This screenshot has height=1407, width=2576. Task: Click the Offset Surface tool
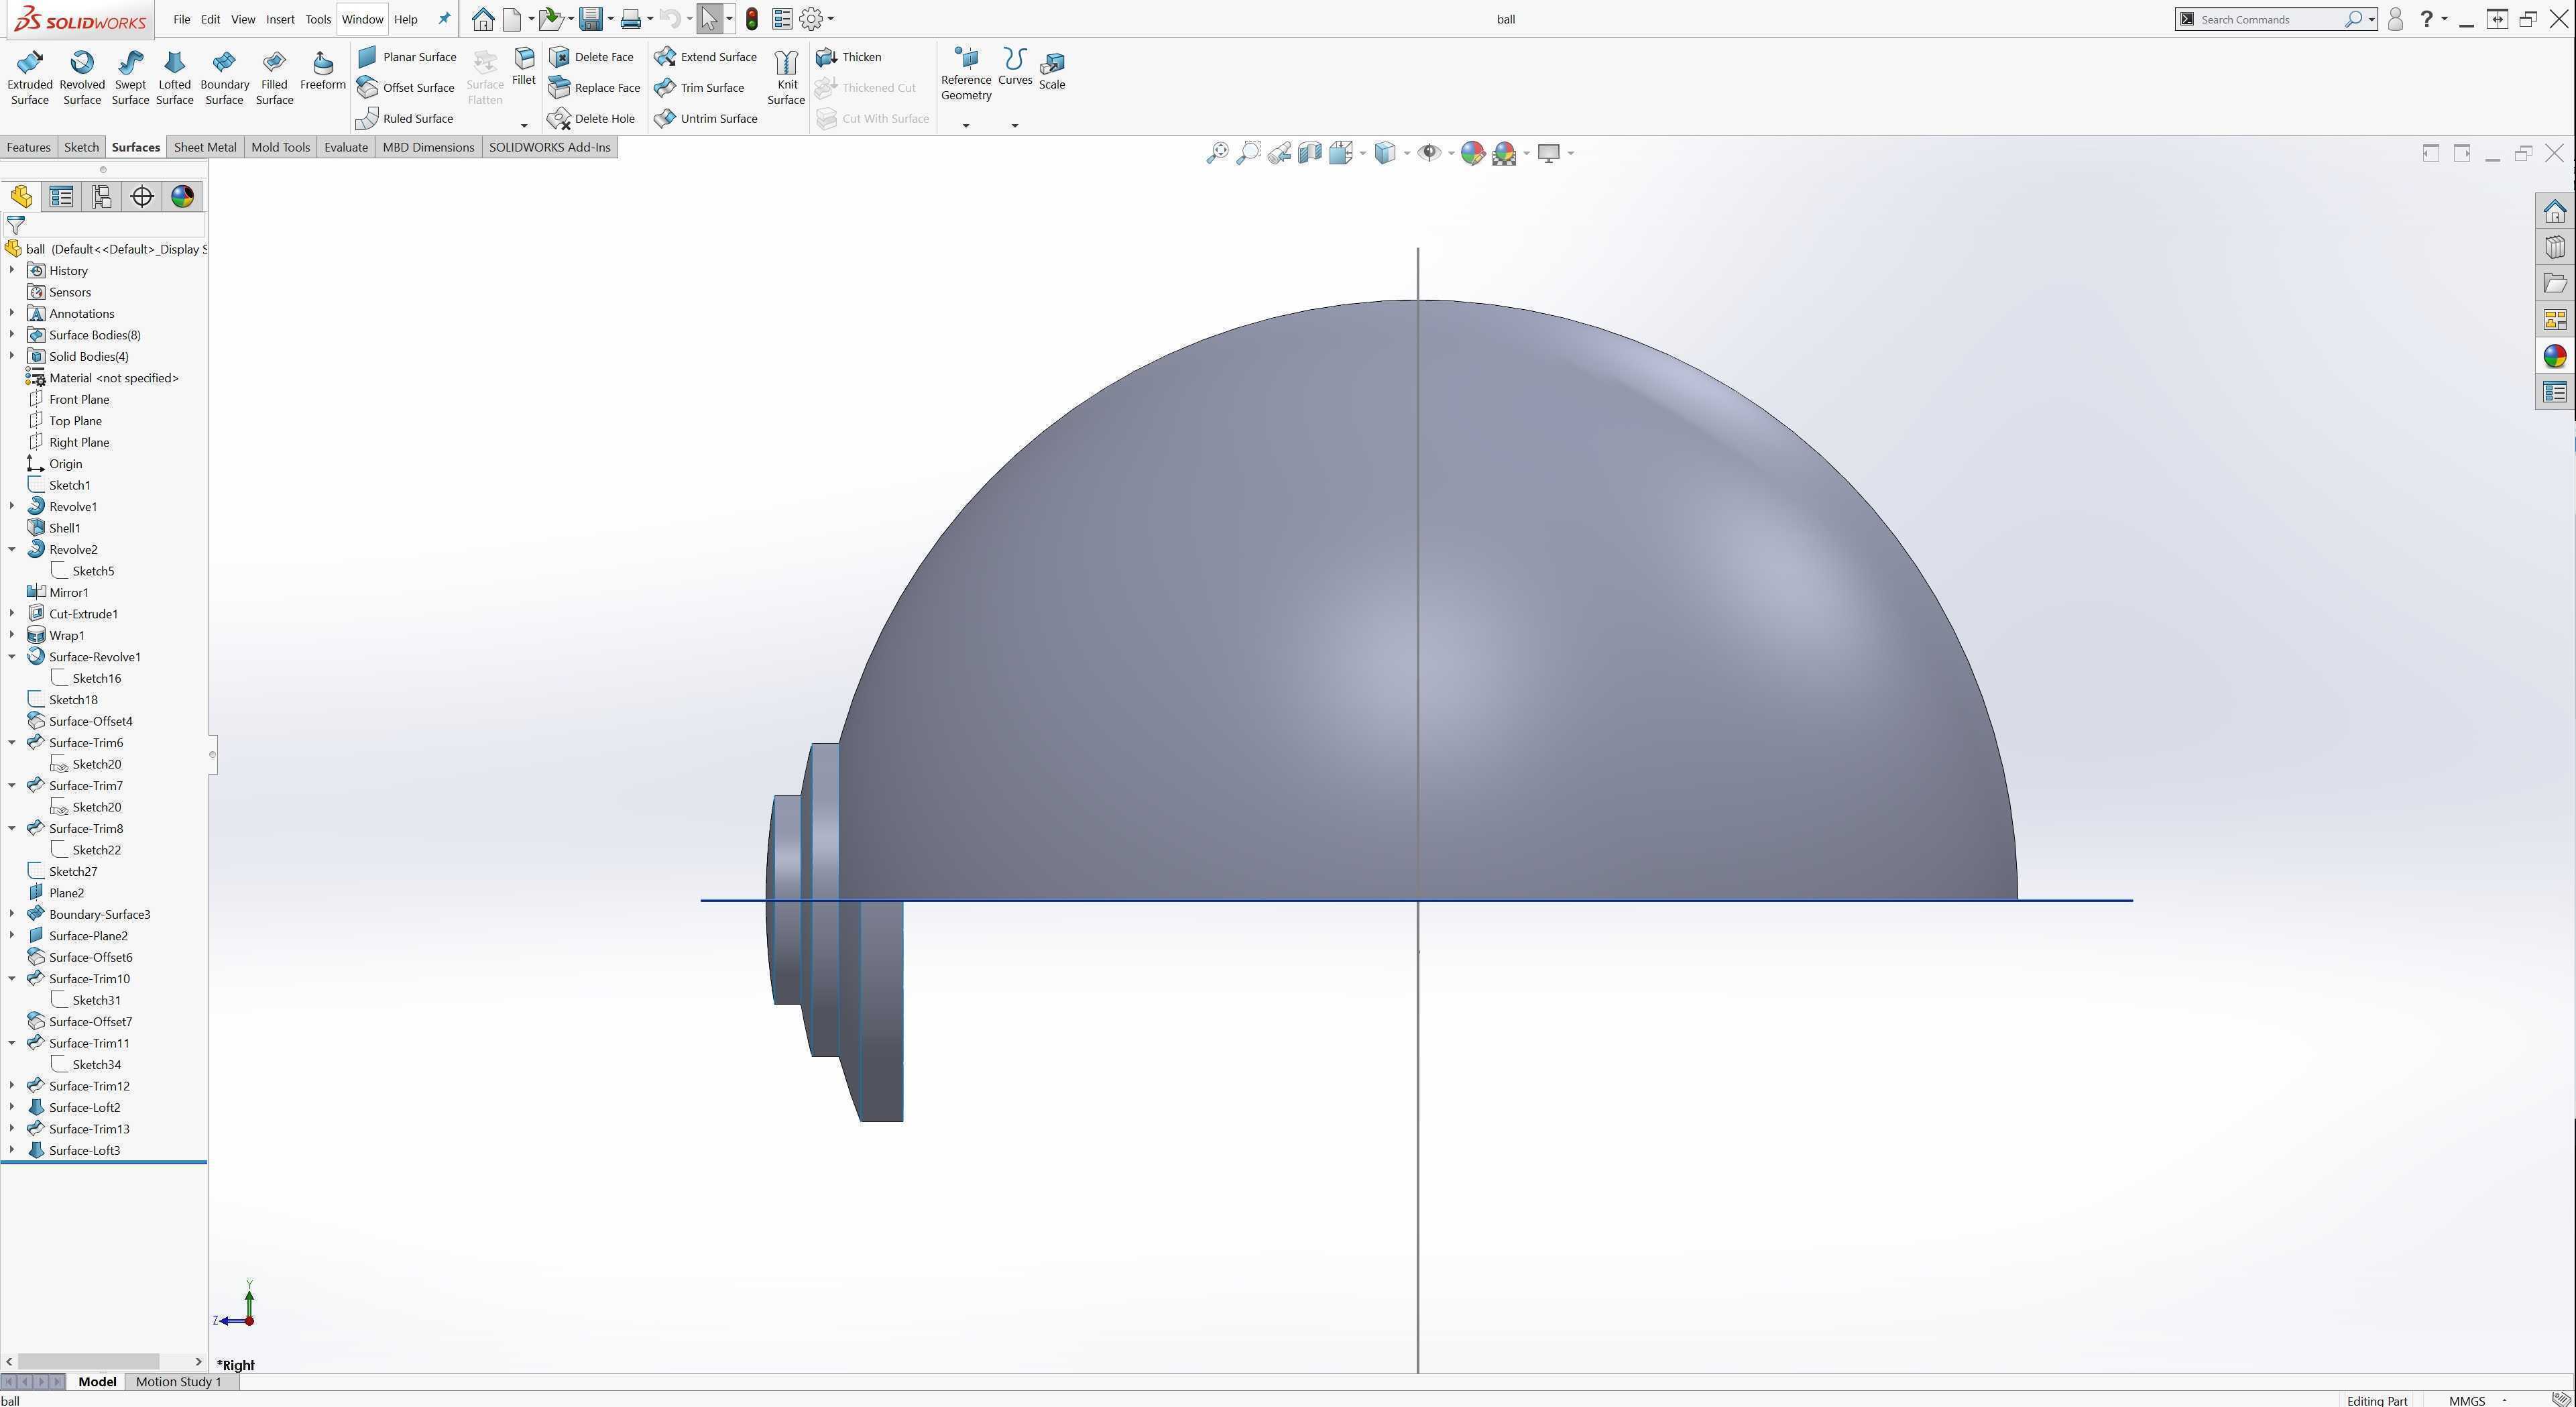tap(406, 88)
